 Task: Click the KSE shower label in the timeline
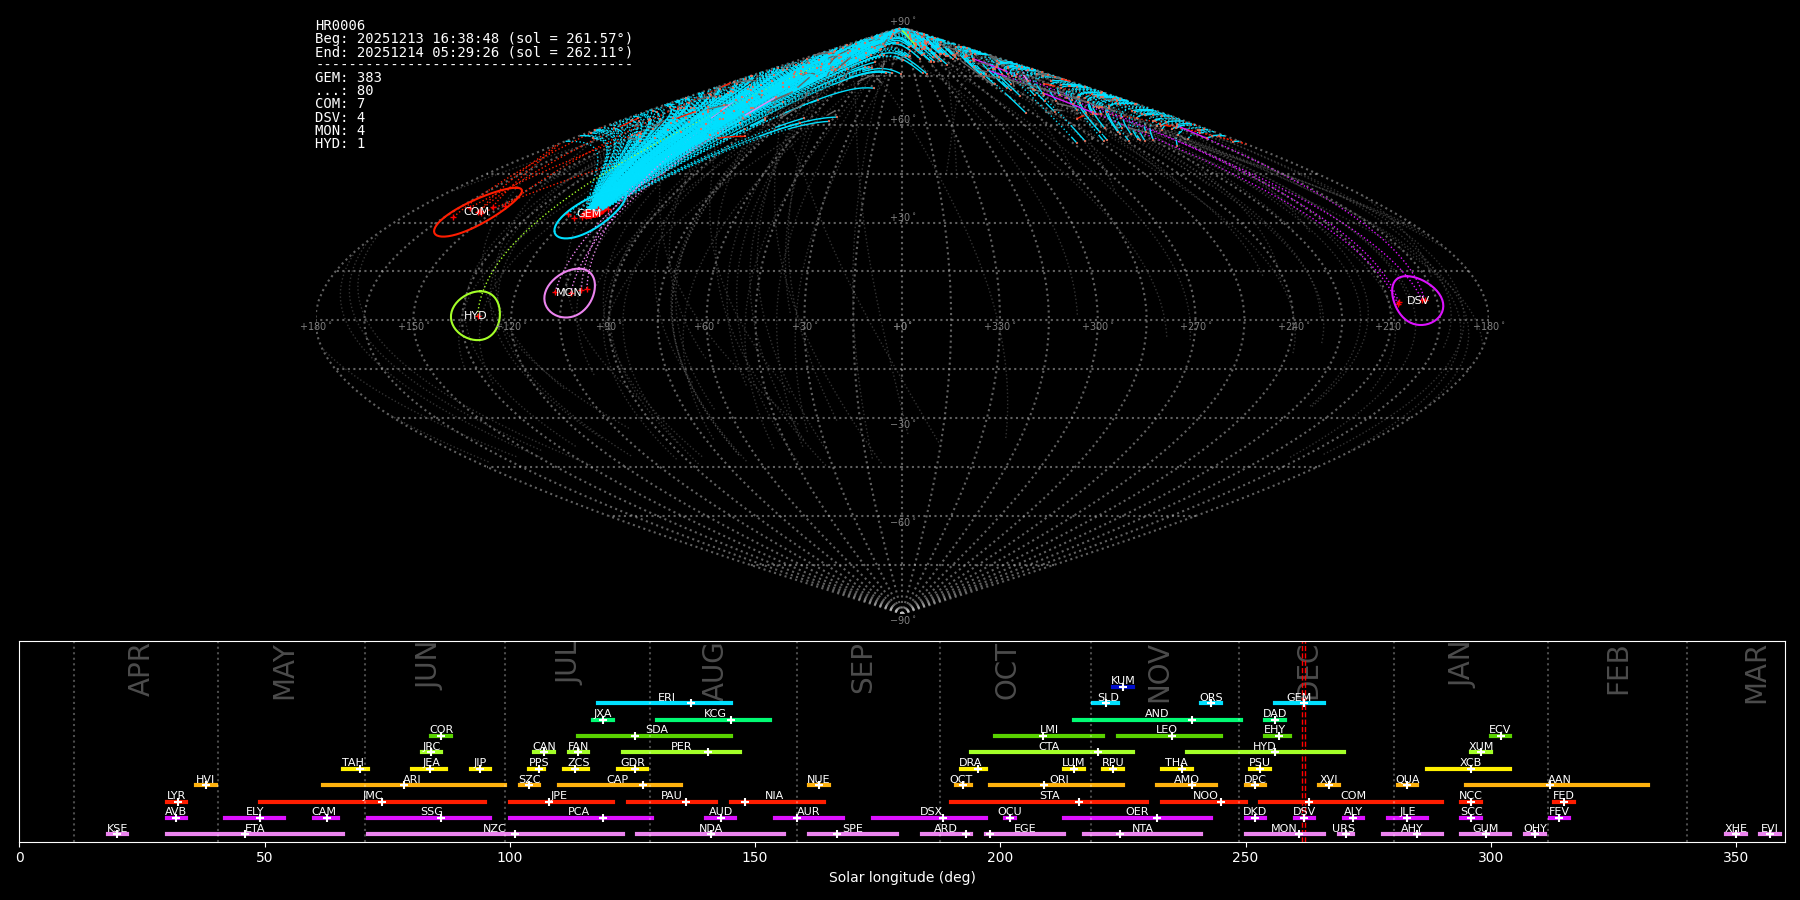click(x=117, y=829)
